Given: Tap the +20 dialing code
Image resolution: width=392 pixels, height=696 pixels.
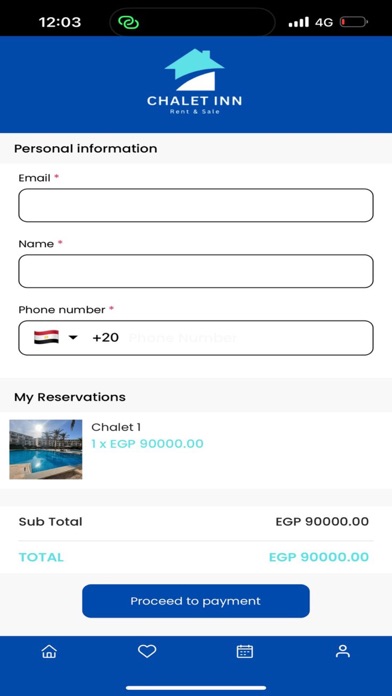Looking at the screenshot, I should click(106, 338).
